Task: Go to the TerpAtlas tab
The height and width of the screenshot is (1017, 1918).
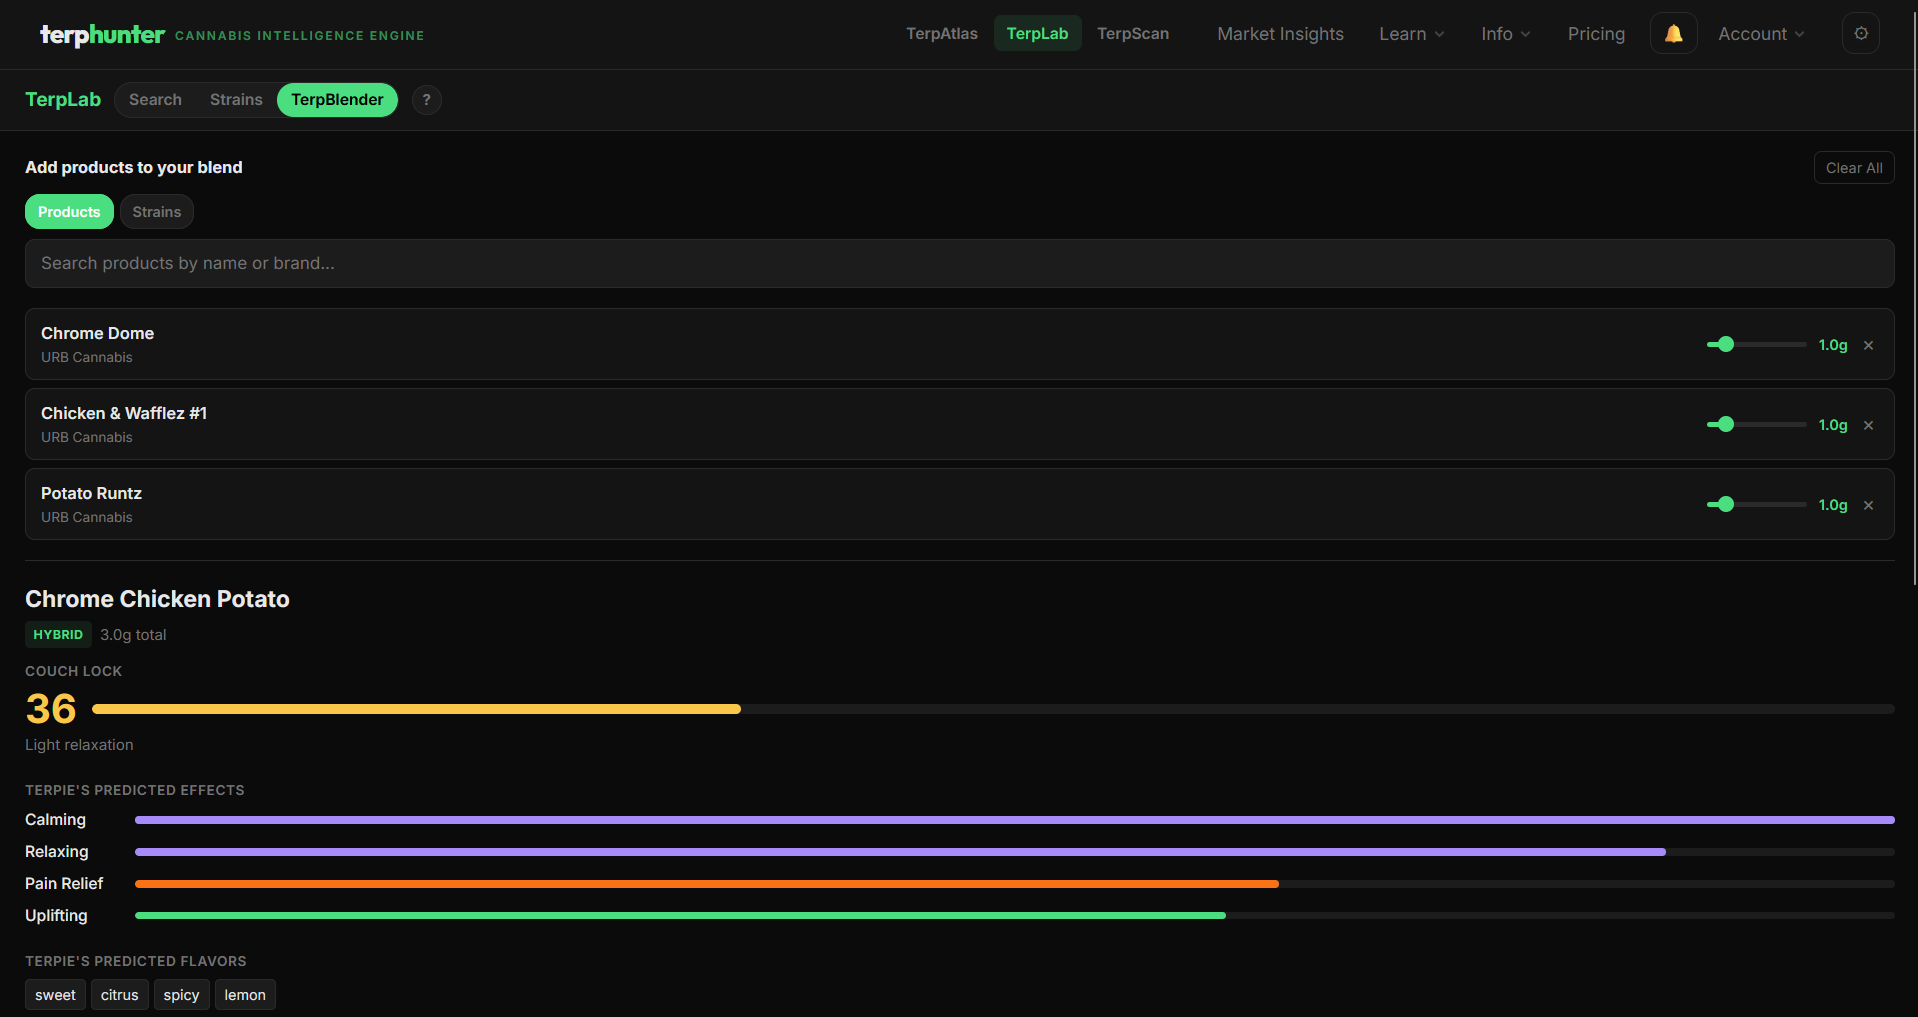Action: pyautogui.click(x=941, y=34)
